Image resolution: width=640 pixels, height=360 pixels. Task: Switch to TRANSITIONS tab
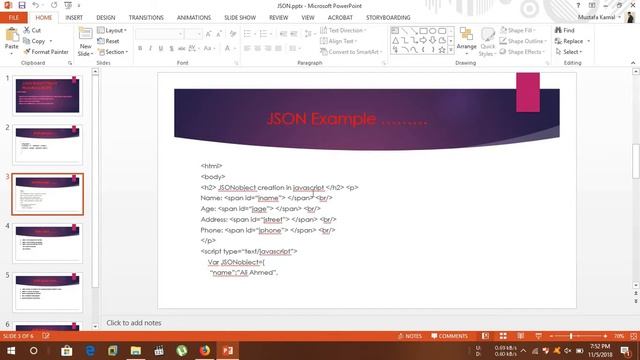[x=146, y=18]
